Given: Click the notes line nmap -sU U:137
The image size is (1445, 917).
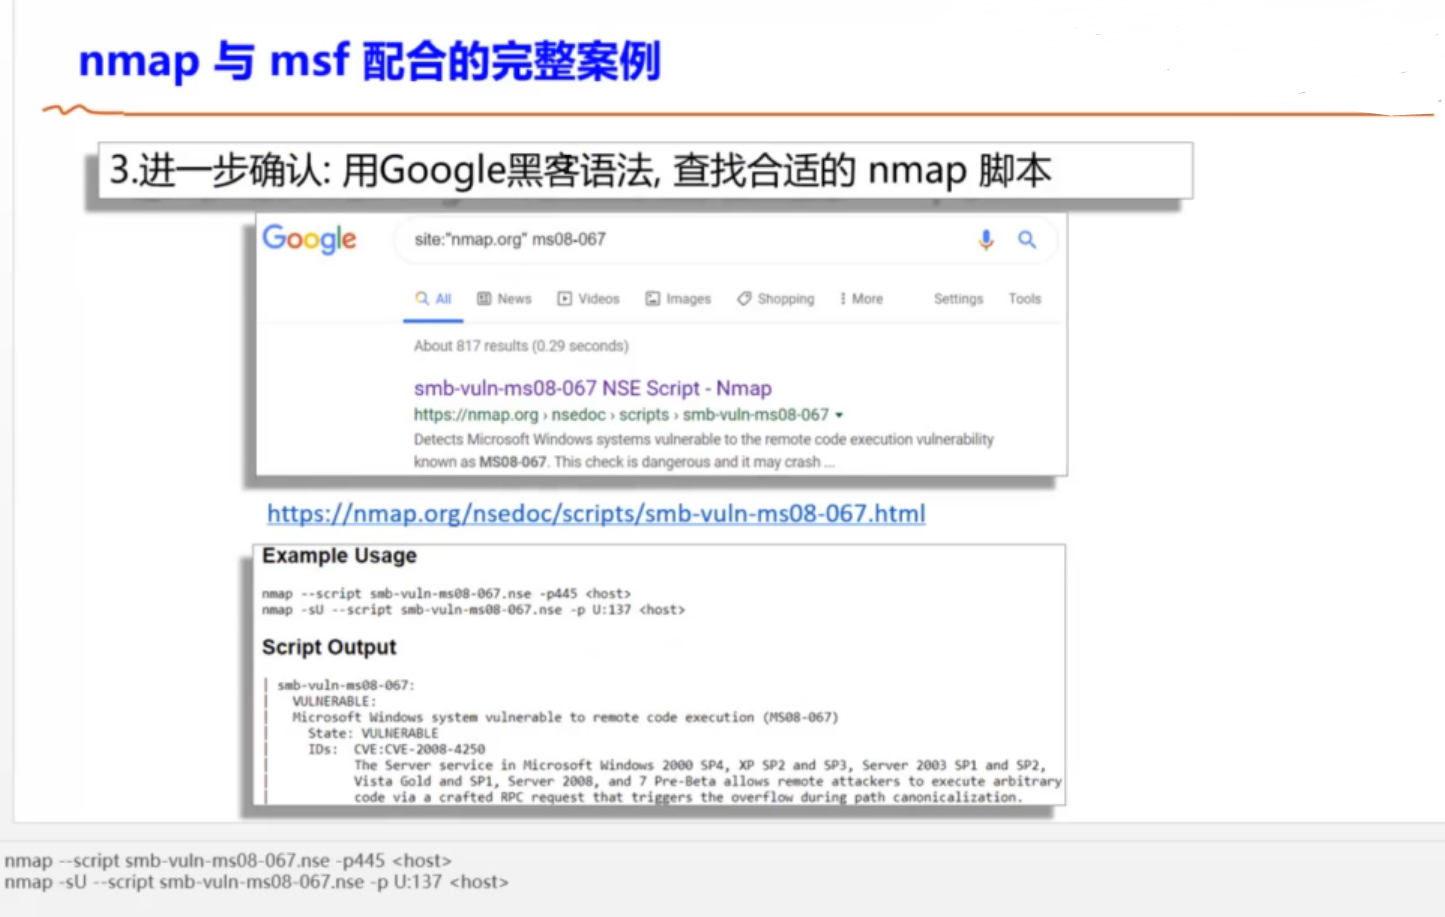Looking at the screenshot, I should [256, 883].
